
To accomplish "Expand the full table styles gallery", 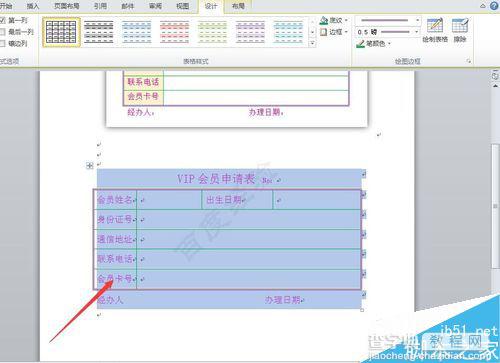I will (312, 43).
